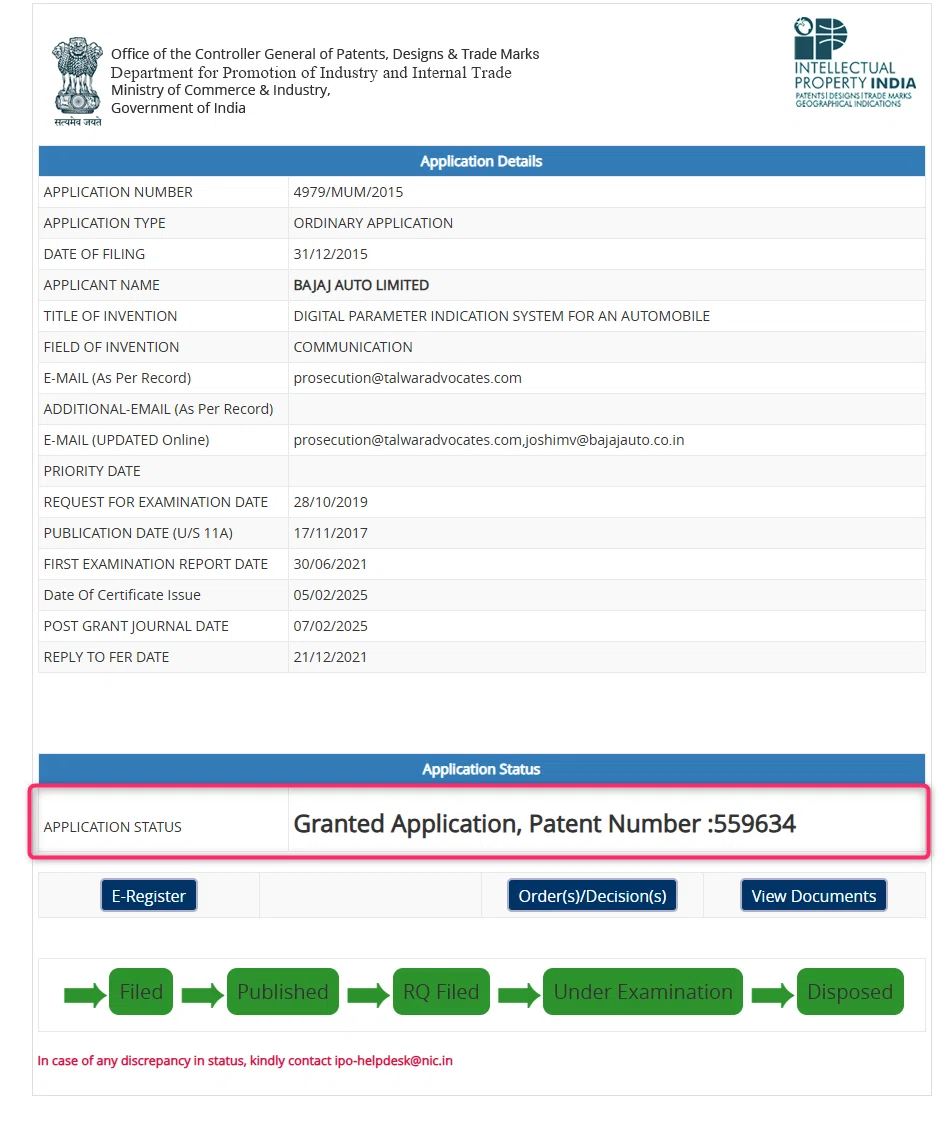Click the FIRST EXAMINATION REPORT DATE label
The image size is (938, 1121).
point(156,564)
